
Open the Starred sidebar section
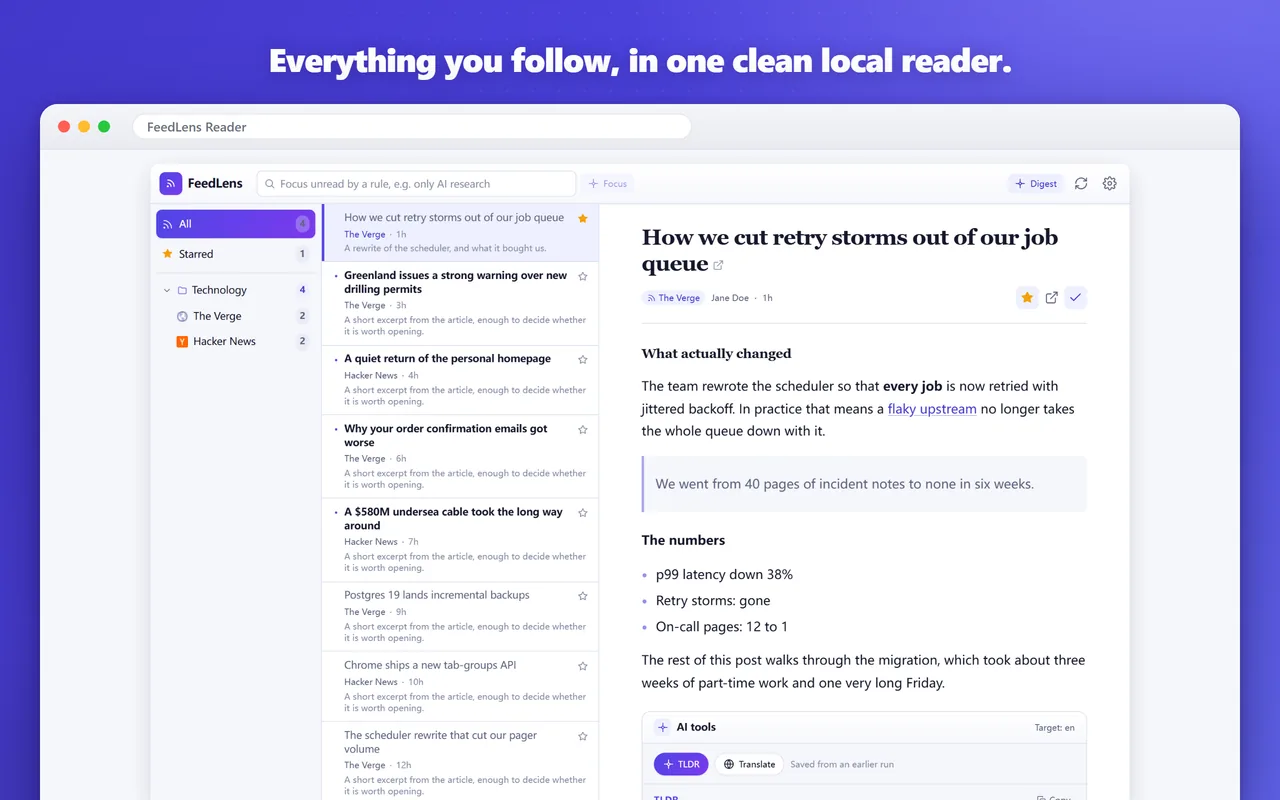[236, 254]
